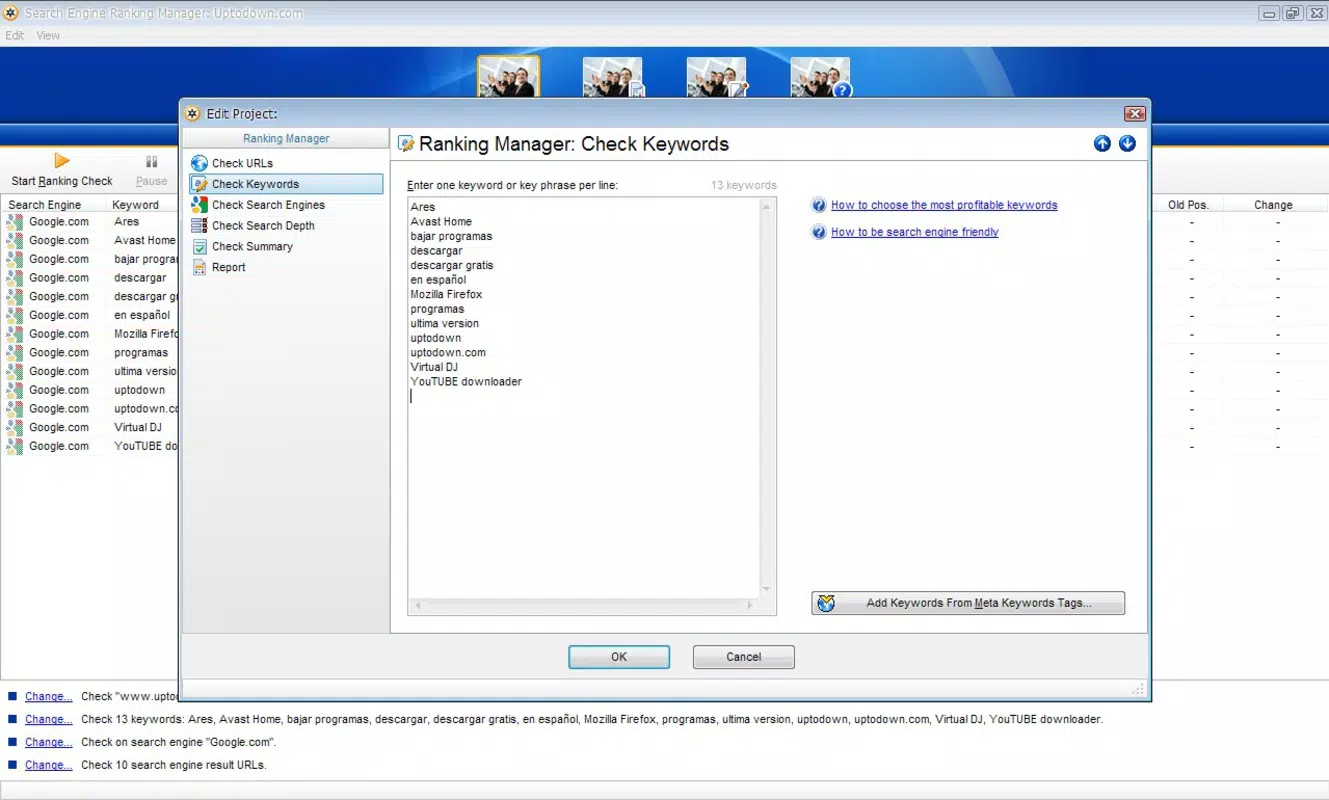This screenshot has height=800, width=1329.
Task: Select 'Virtual DJ' in the main window table
Action: (x=138, y=427)
